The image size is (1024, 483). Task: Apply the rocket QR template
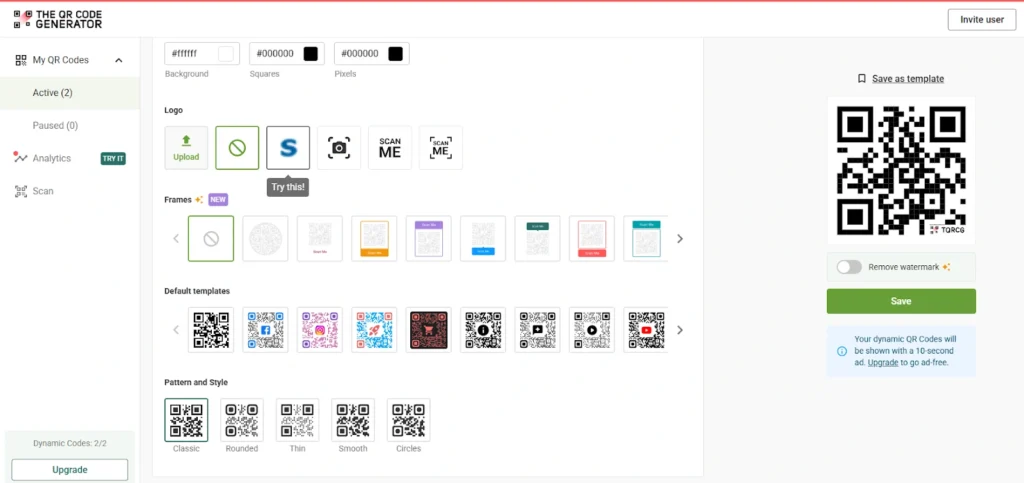(374, 330)
